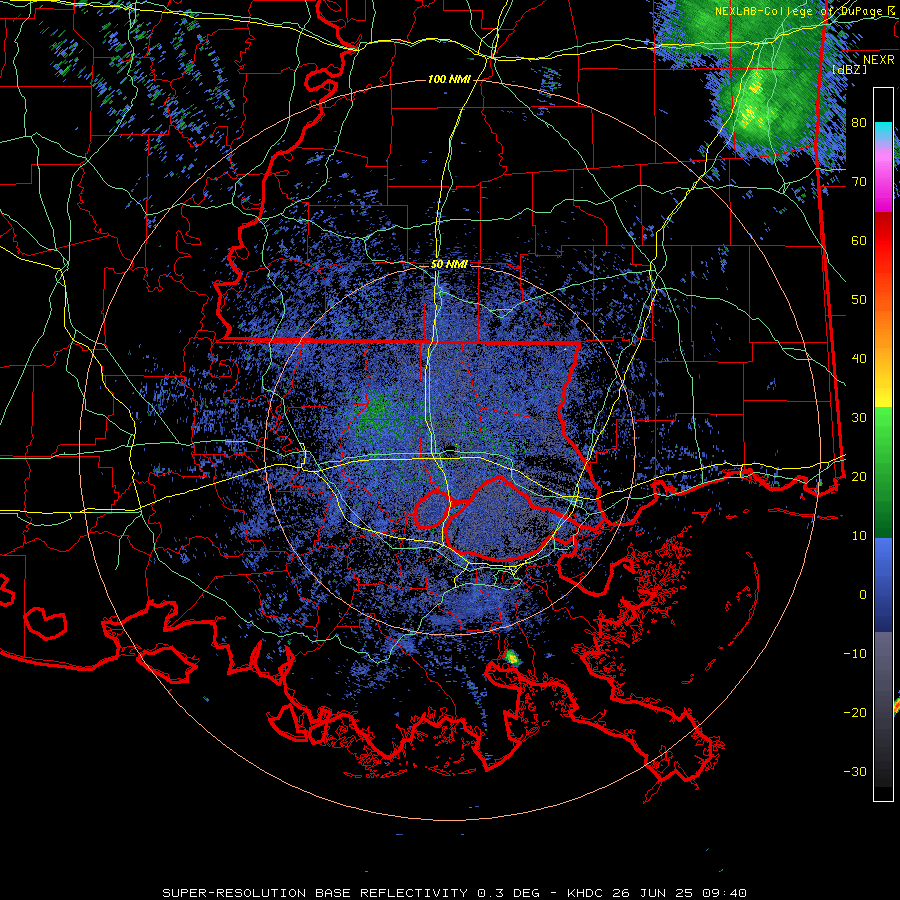Click the 10 dBZ scale label
This screenshot has width=900, height=900.
pyautogui.click(x=859, y=536)
